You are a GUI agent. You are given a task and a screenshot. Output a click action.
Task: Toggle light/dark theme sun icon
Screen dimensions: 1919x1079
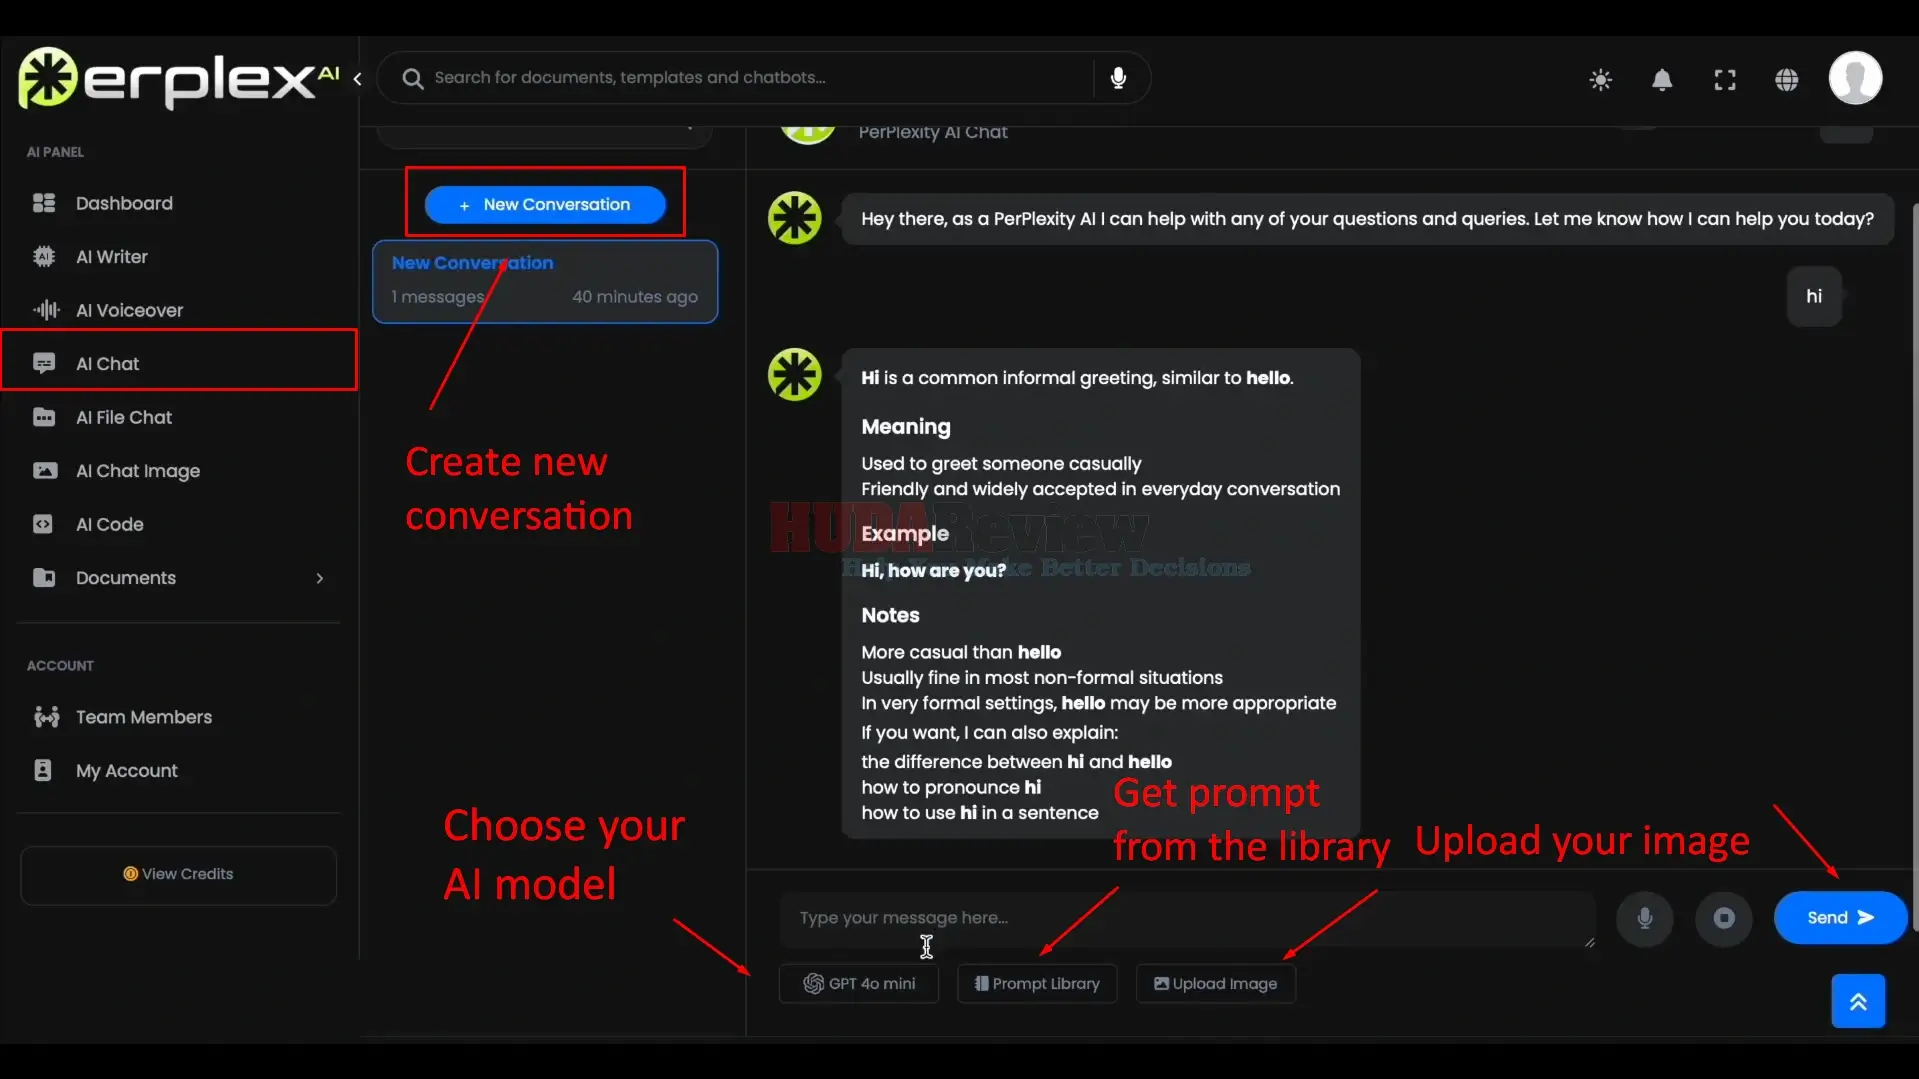tap(1600, 80)
